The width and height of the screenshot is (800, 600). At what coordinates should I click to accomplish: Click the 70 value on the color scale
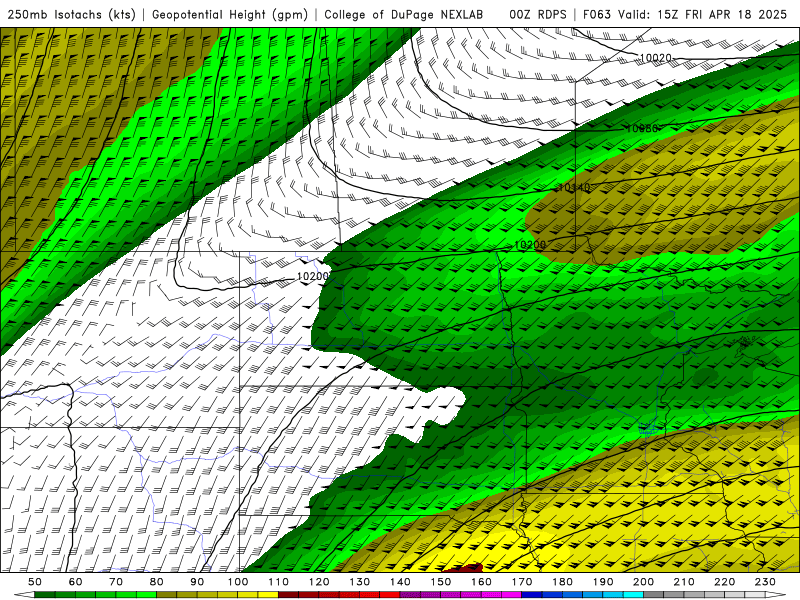116,582
